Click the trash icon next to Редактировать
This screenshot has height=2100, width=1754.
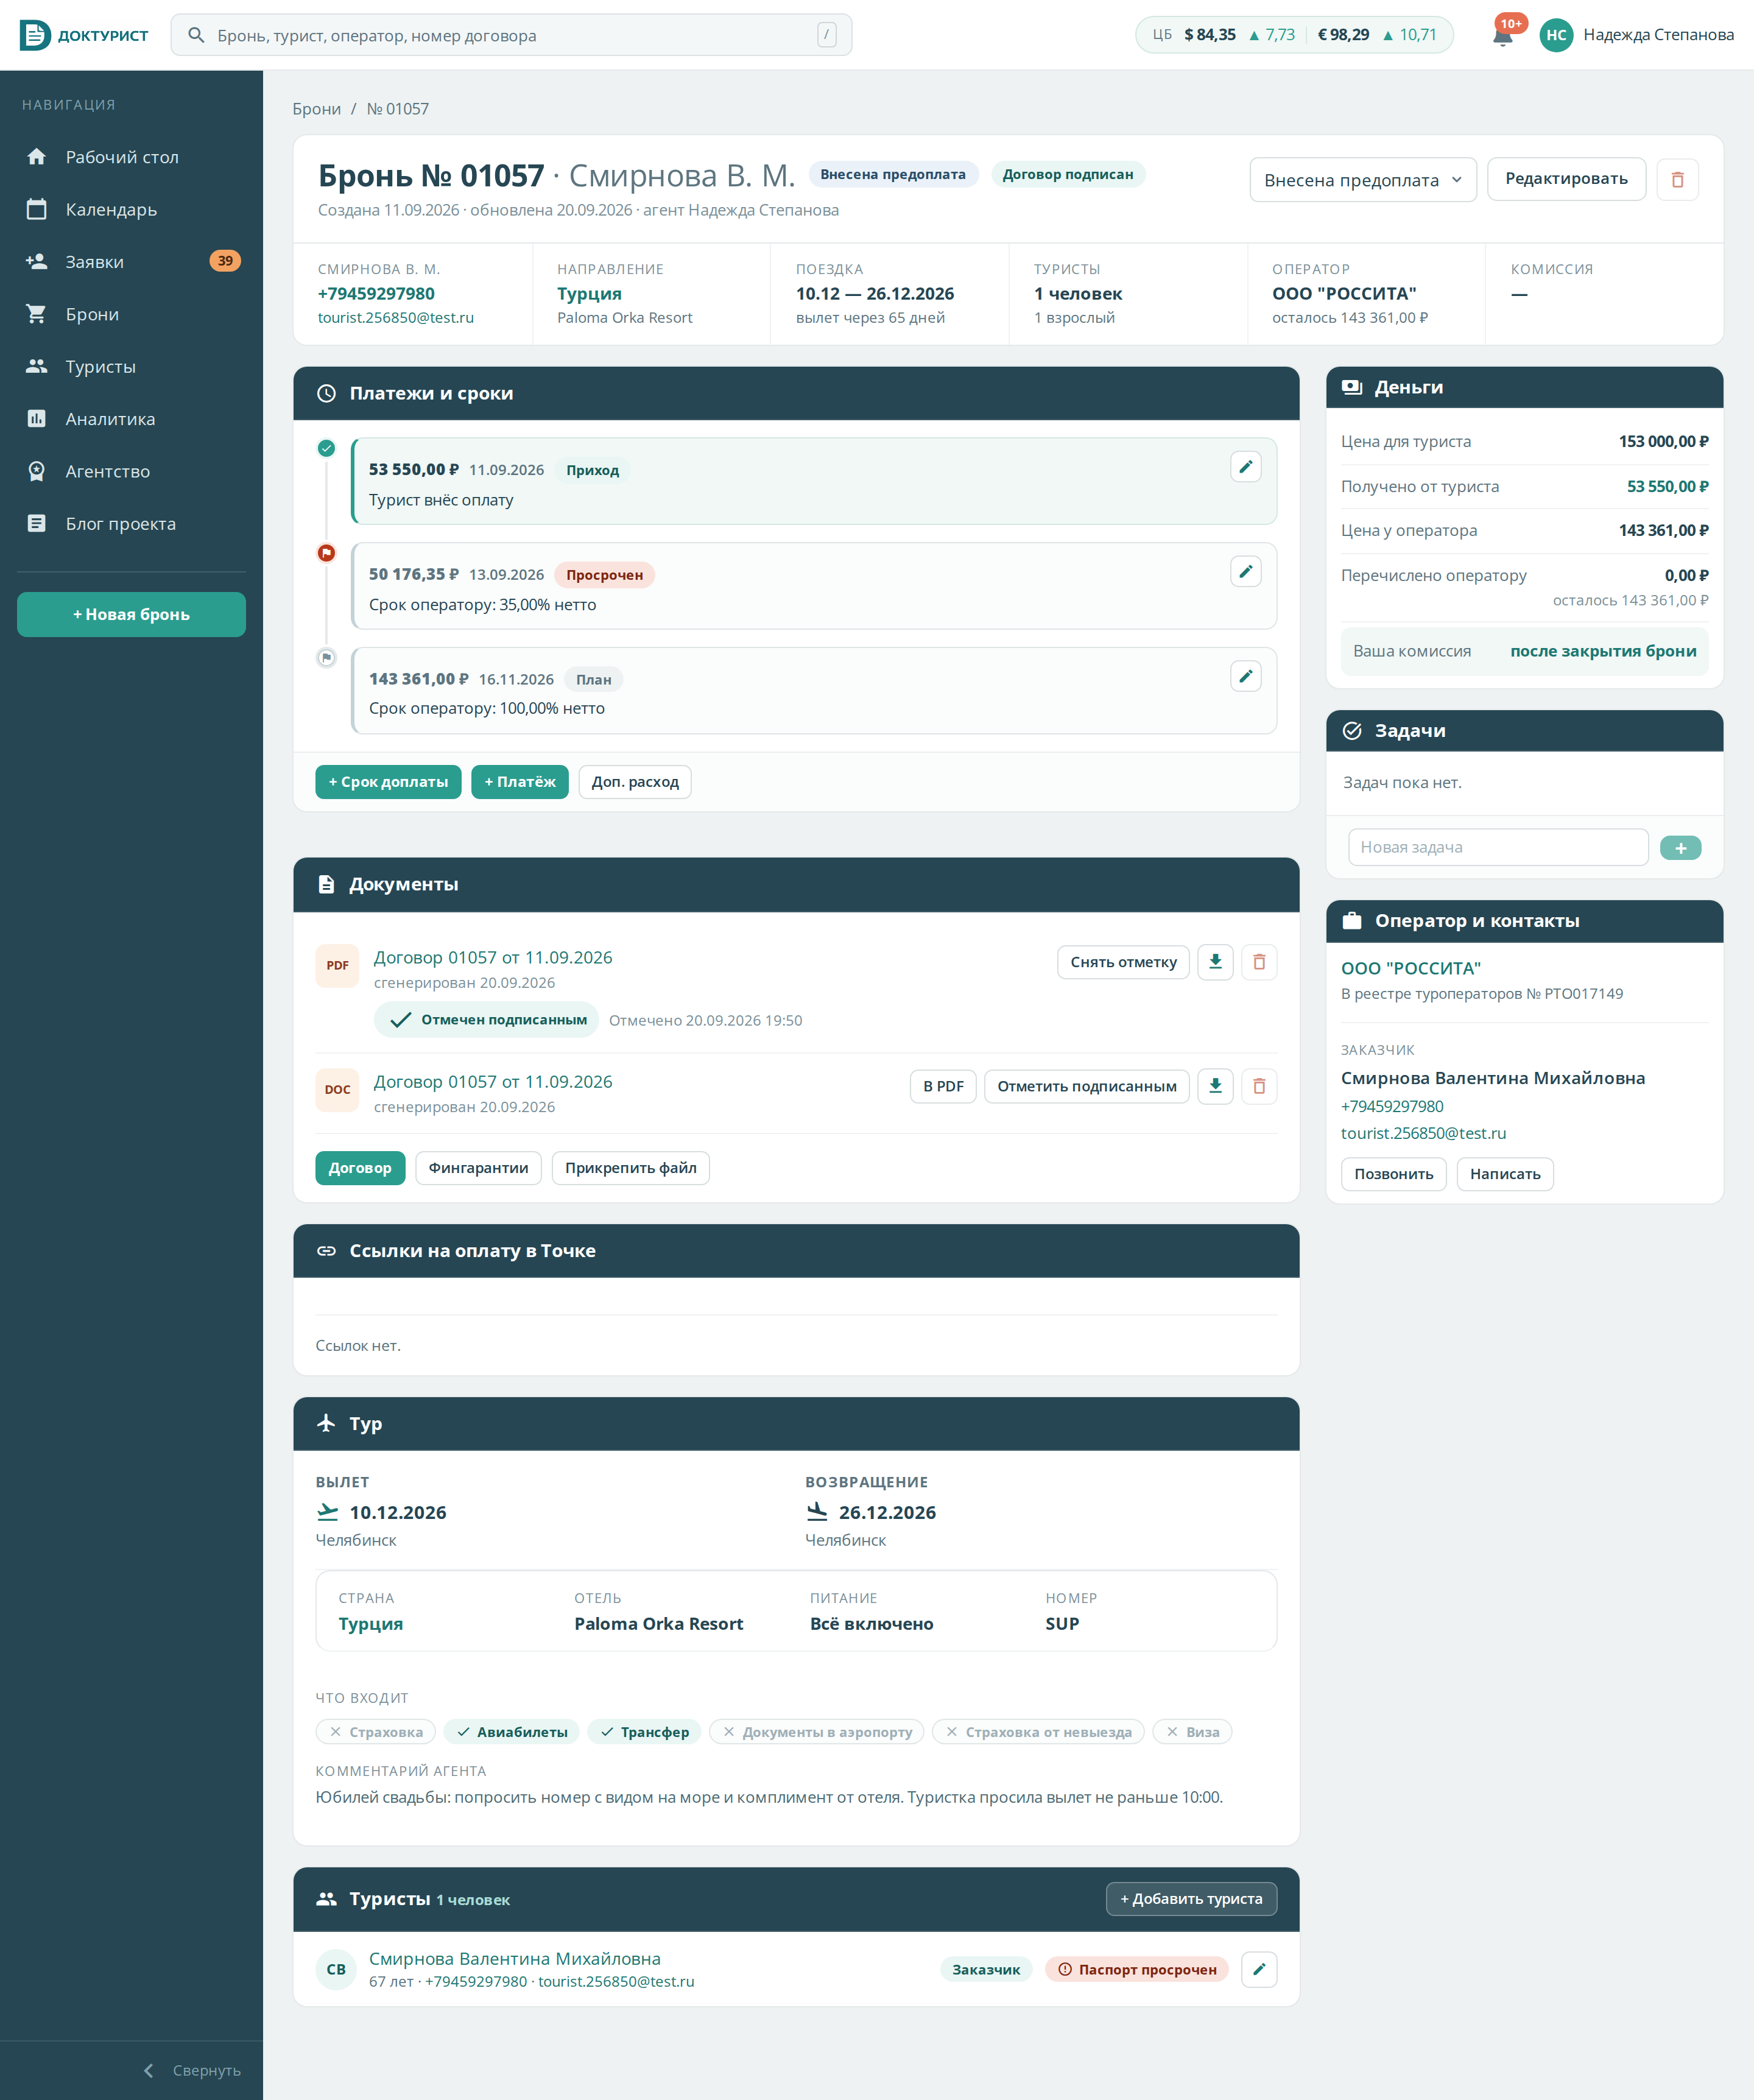pyautogui.click(x=1677, y=180)
